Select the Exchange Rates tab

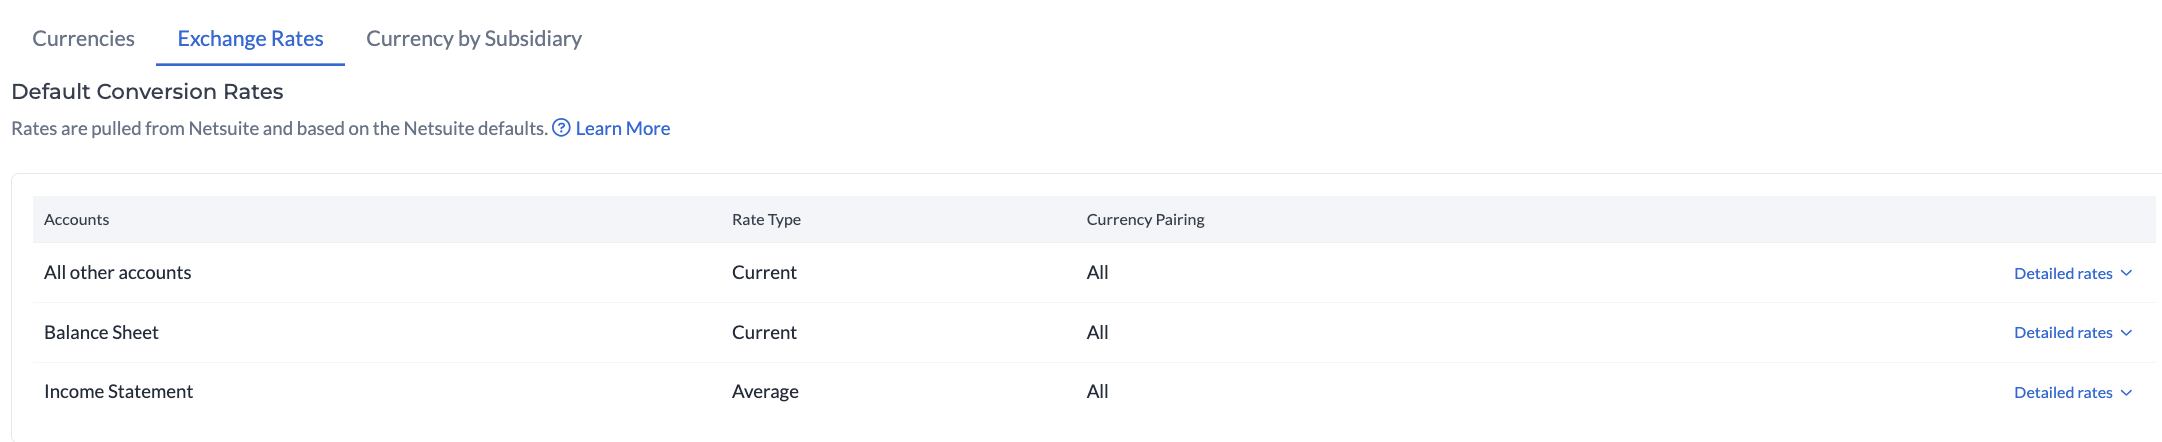[x=250, y=39]
